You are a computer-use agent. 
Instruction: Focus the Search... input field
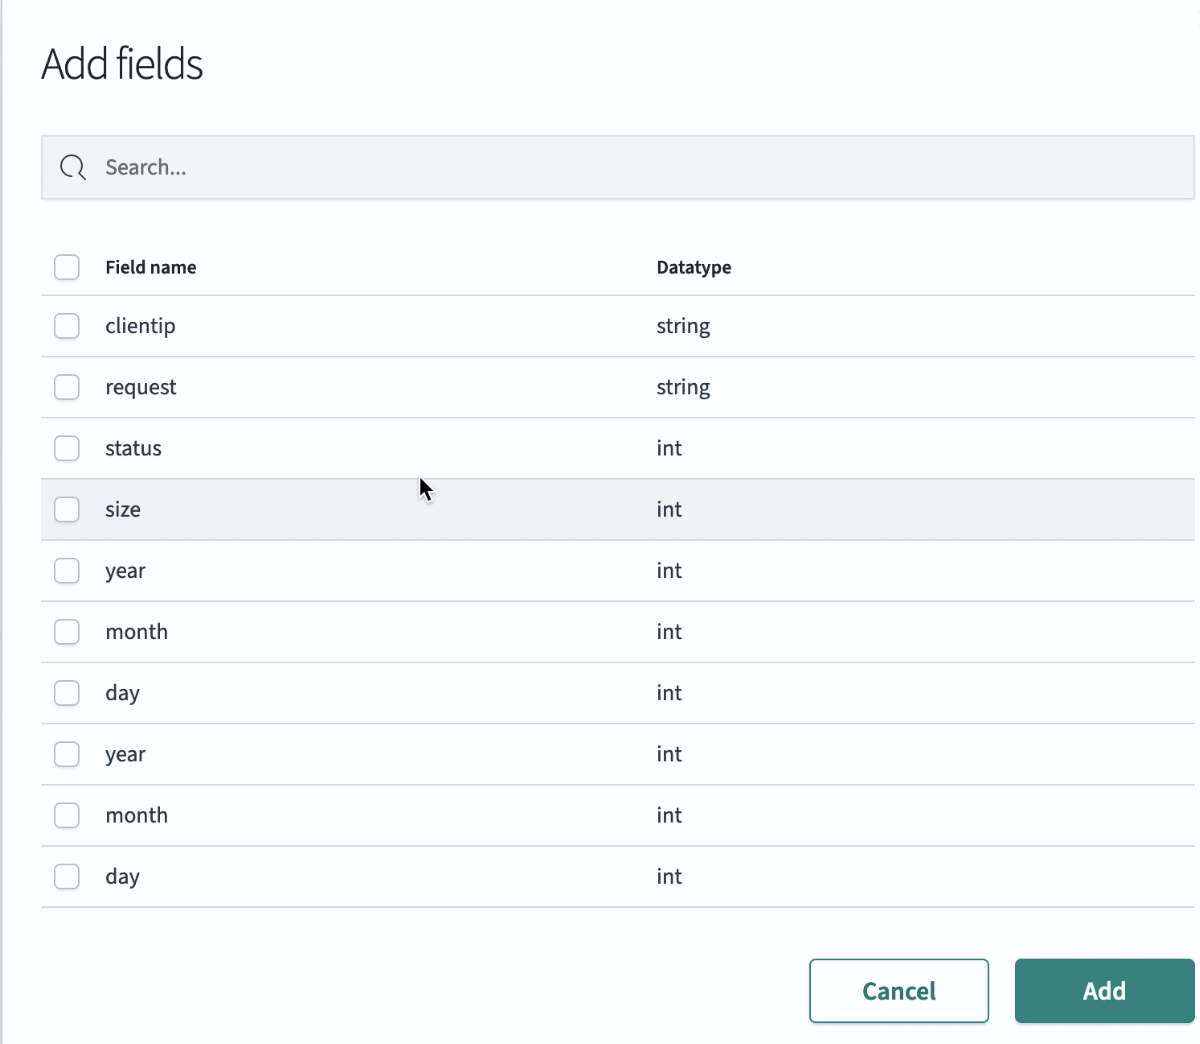618,167
